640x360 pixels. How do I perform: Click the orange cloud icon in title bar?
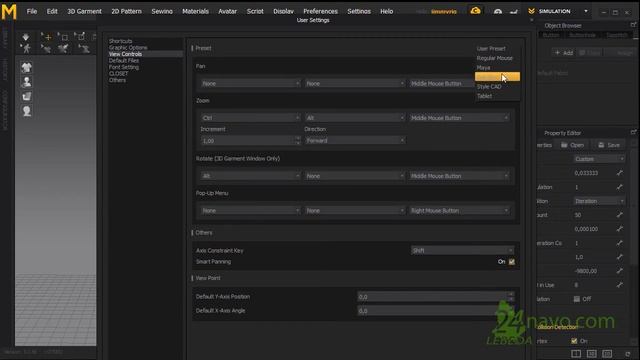click(475, 11)
